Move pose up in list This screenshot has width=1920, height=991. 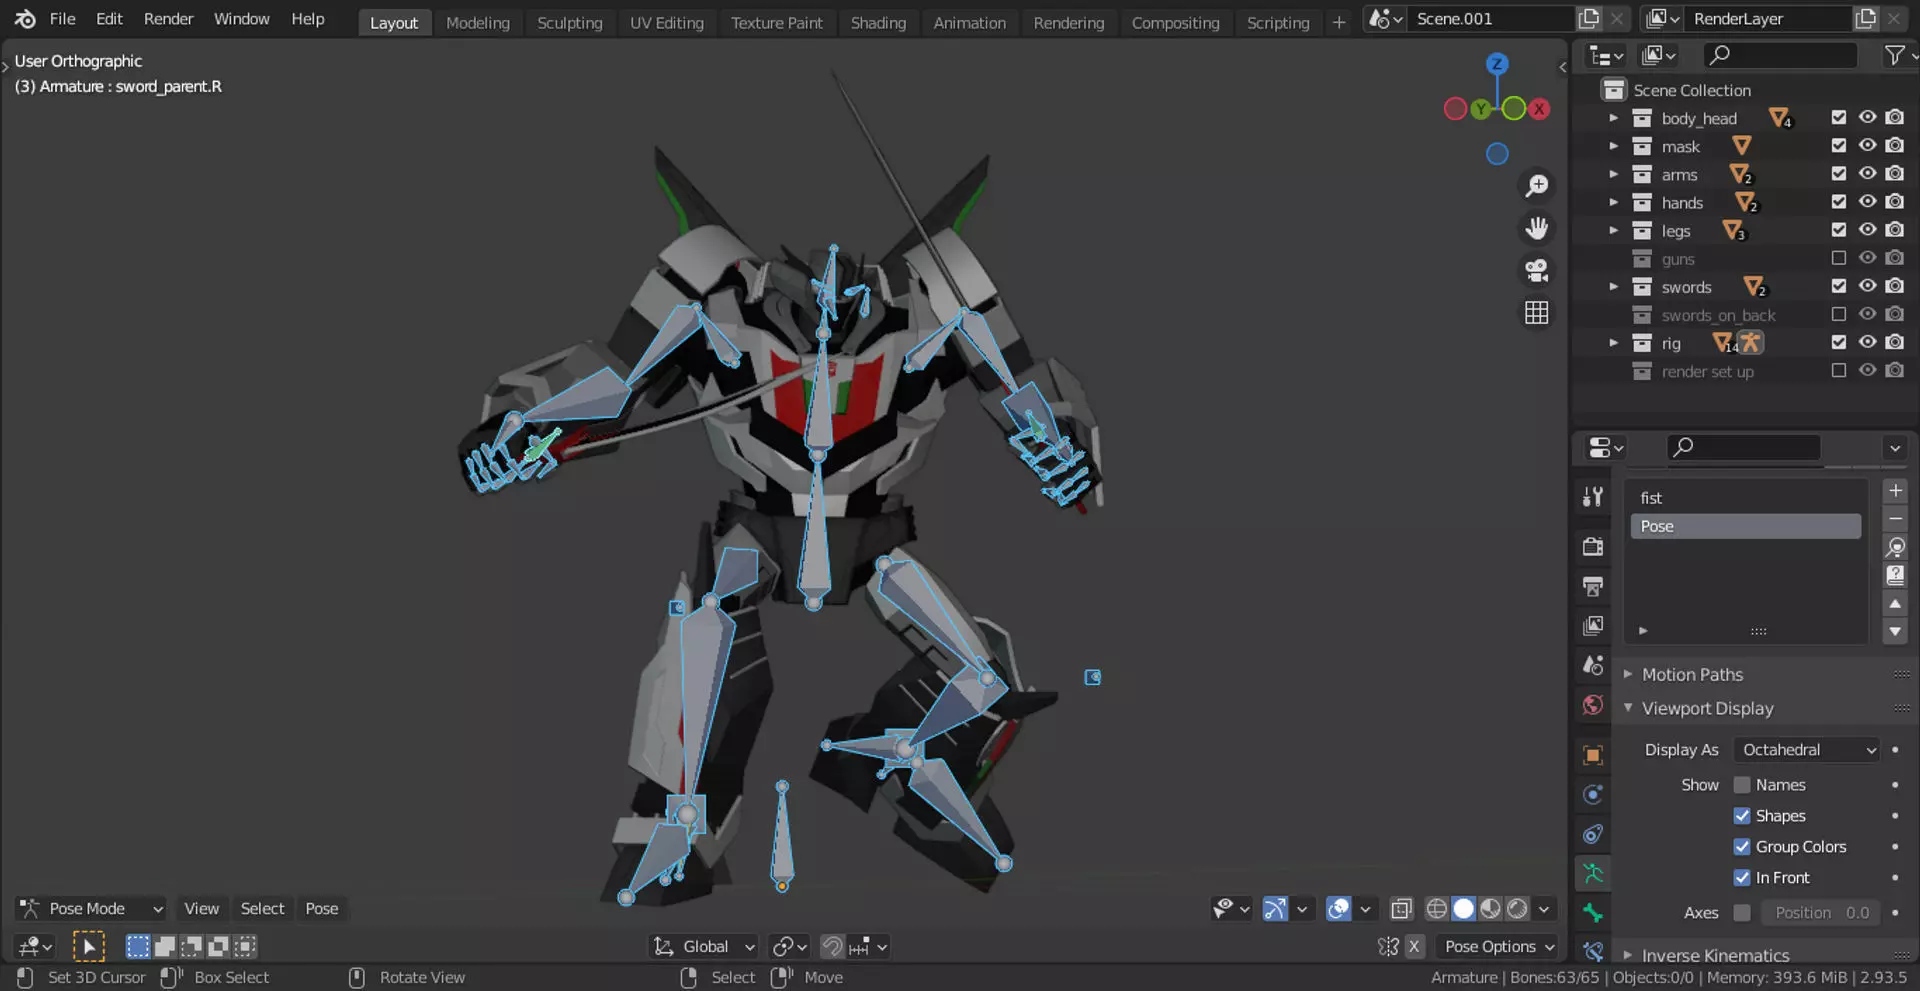click(1895, 604)
